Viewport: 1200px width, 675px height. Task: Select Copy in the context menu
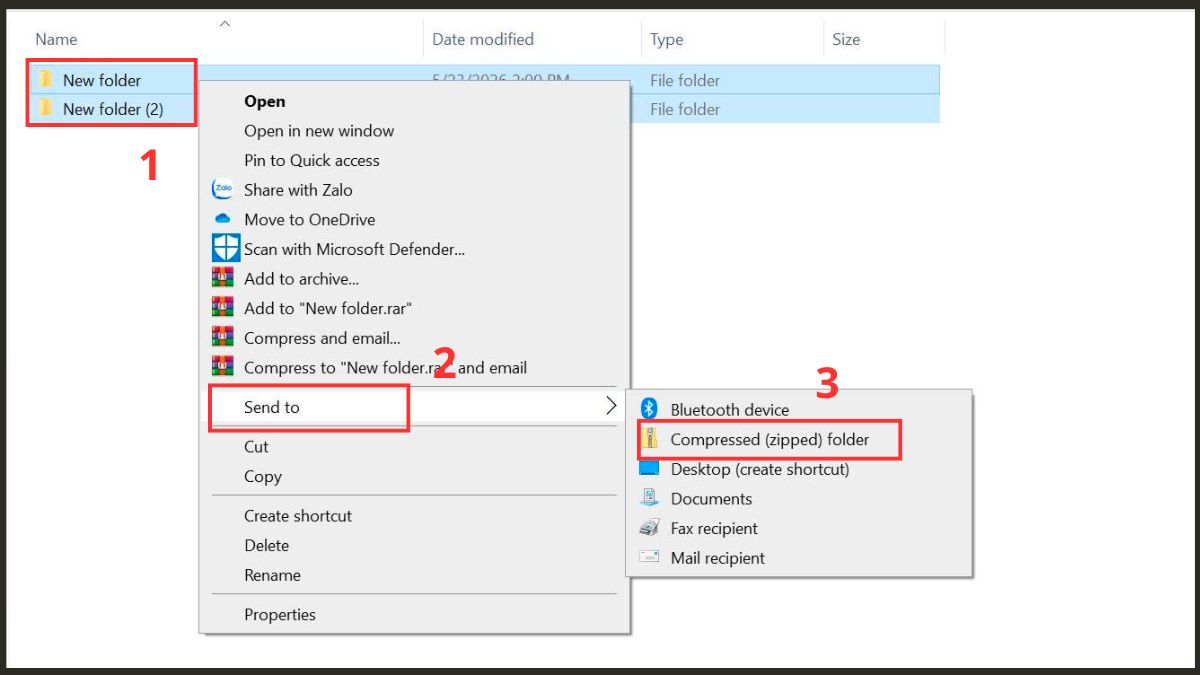[x=263, y=477]
